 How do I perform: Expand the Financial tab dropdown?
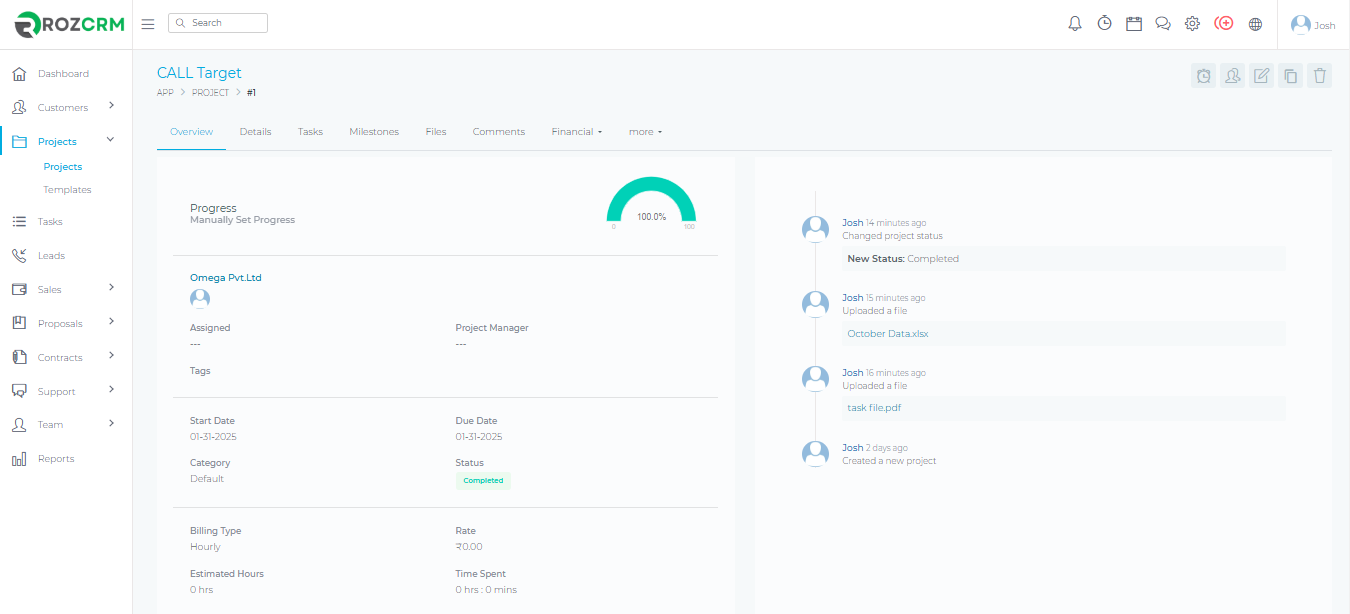[576, 132]
